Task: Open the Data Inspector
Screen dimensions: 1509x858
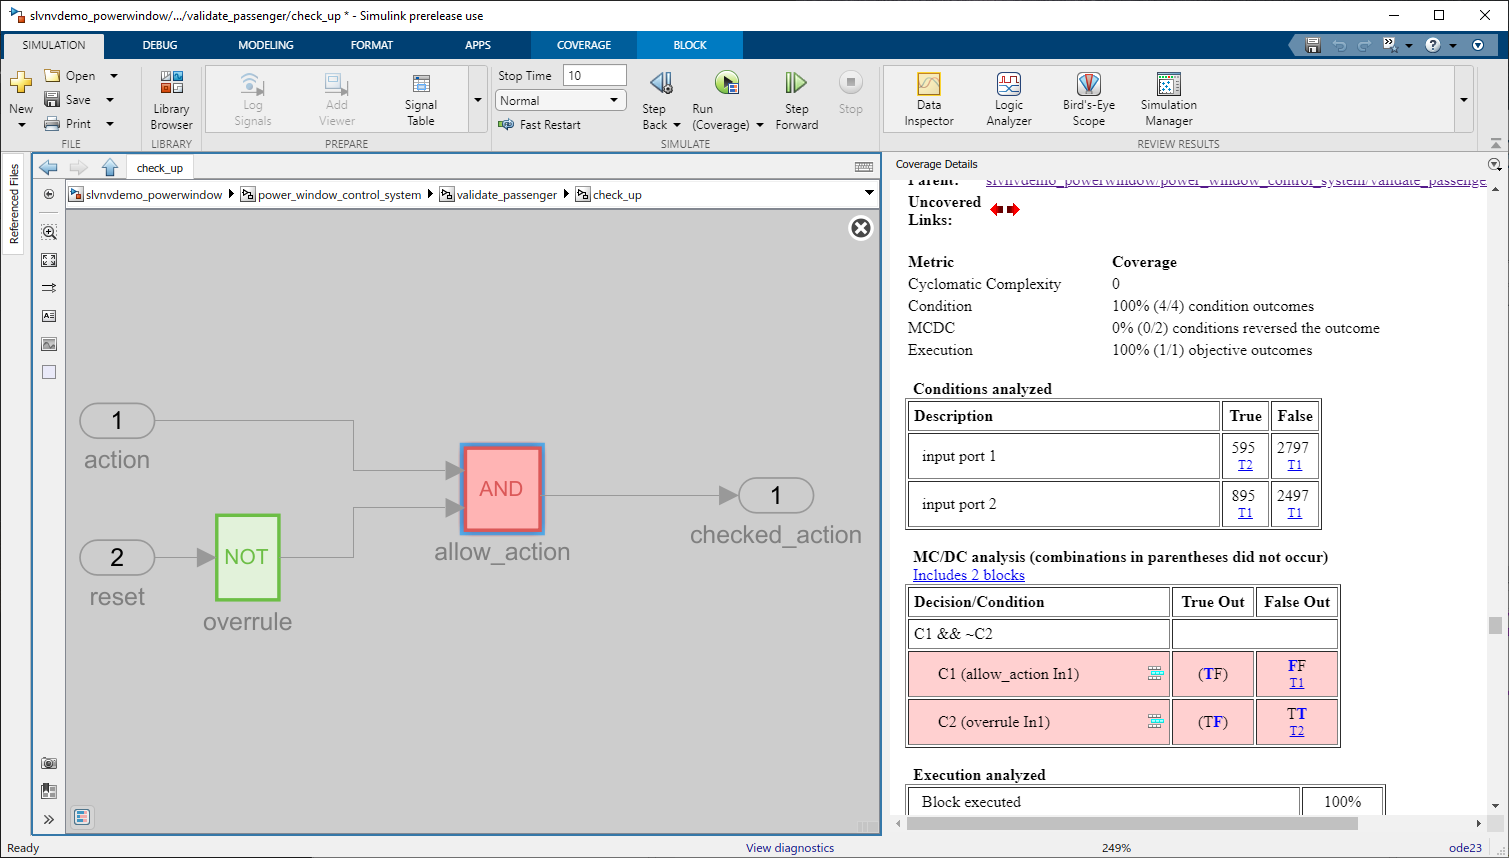Action: pos(928,99)
